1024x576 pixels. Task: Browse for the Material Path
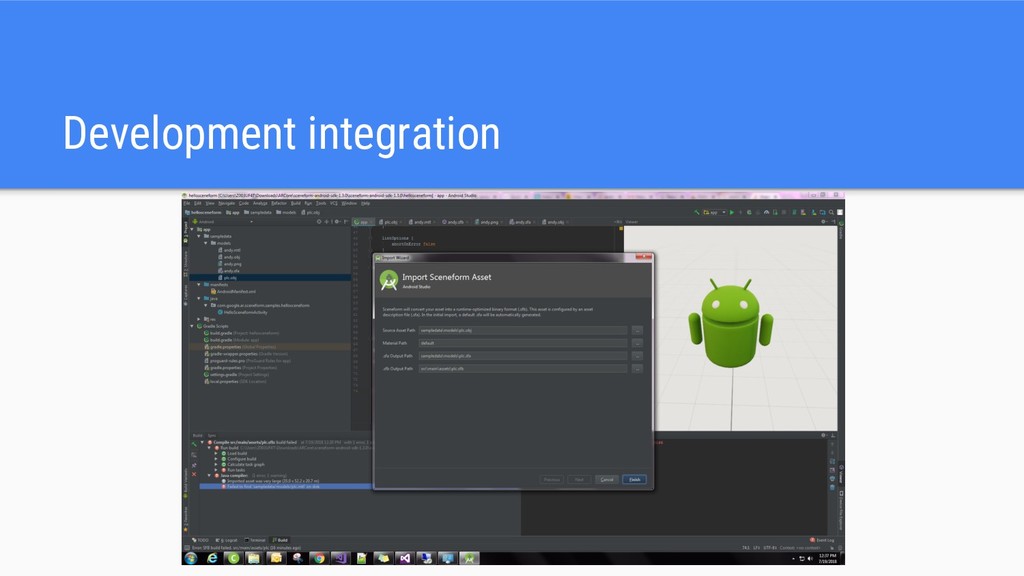pyautogui.click(x=637, y=343)
